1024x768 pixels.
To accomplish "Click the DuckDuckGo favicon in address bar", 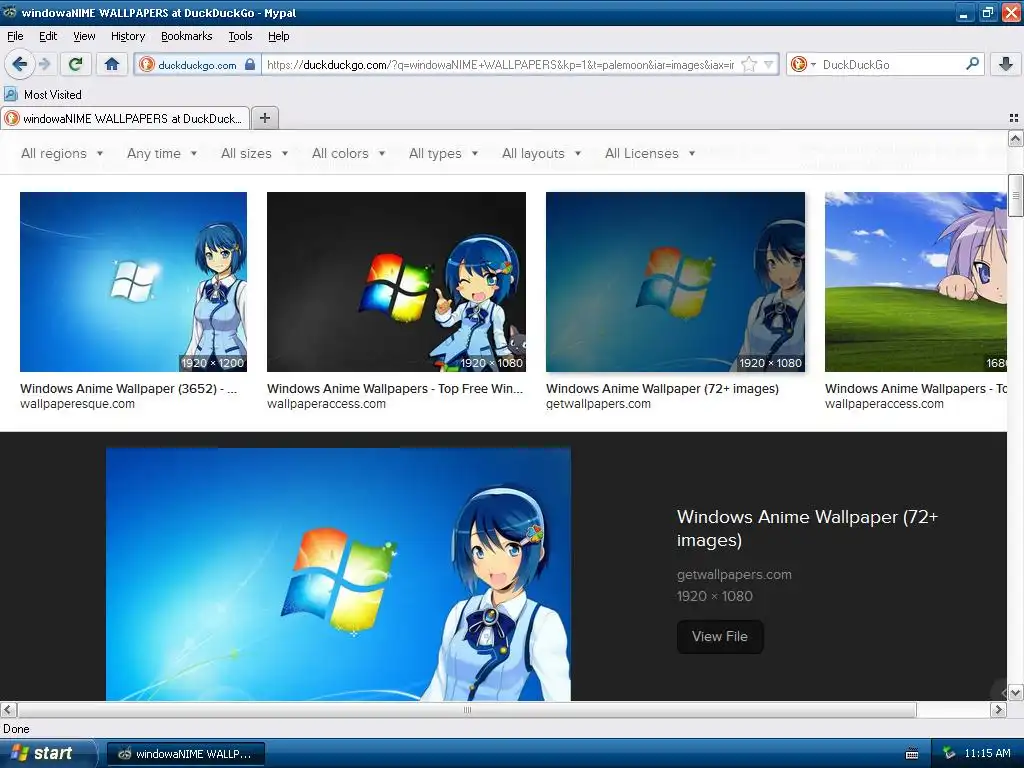I will pos(146,65).
